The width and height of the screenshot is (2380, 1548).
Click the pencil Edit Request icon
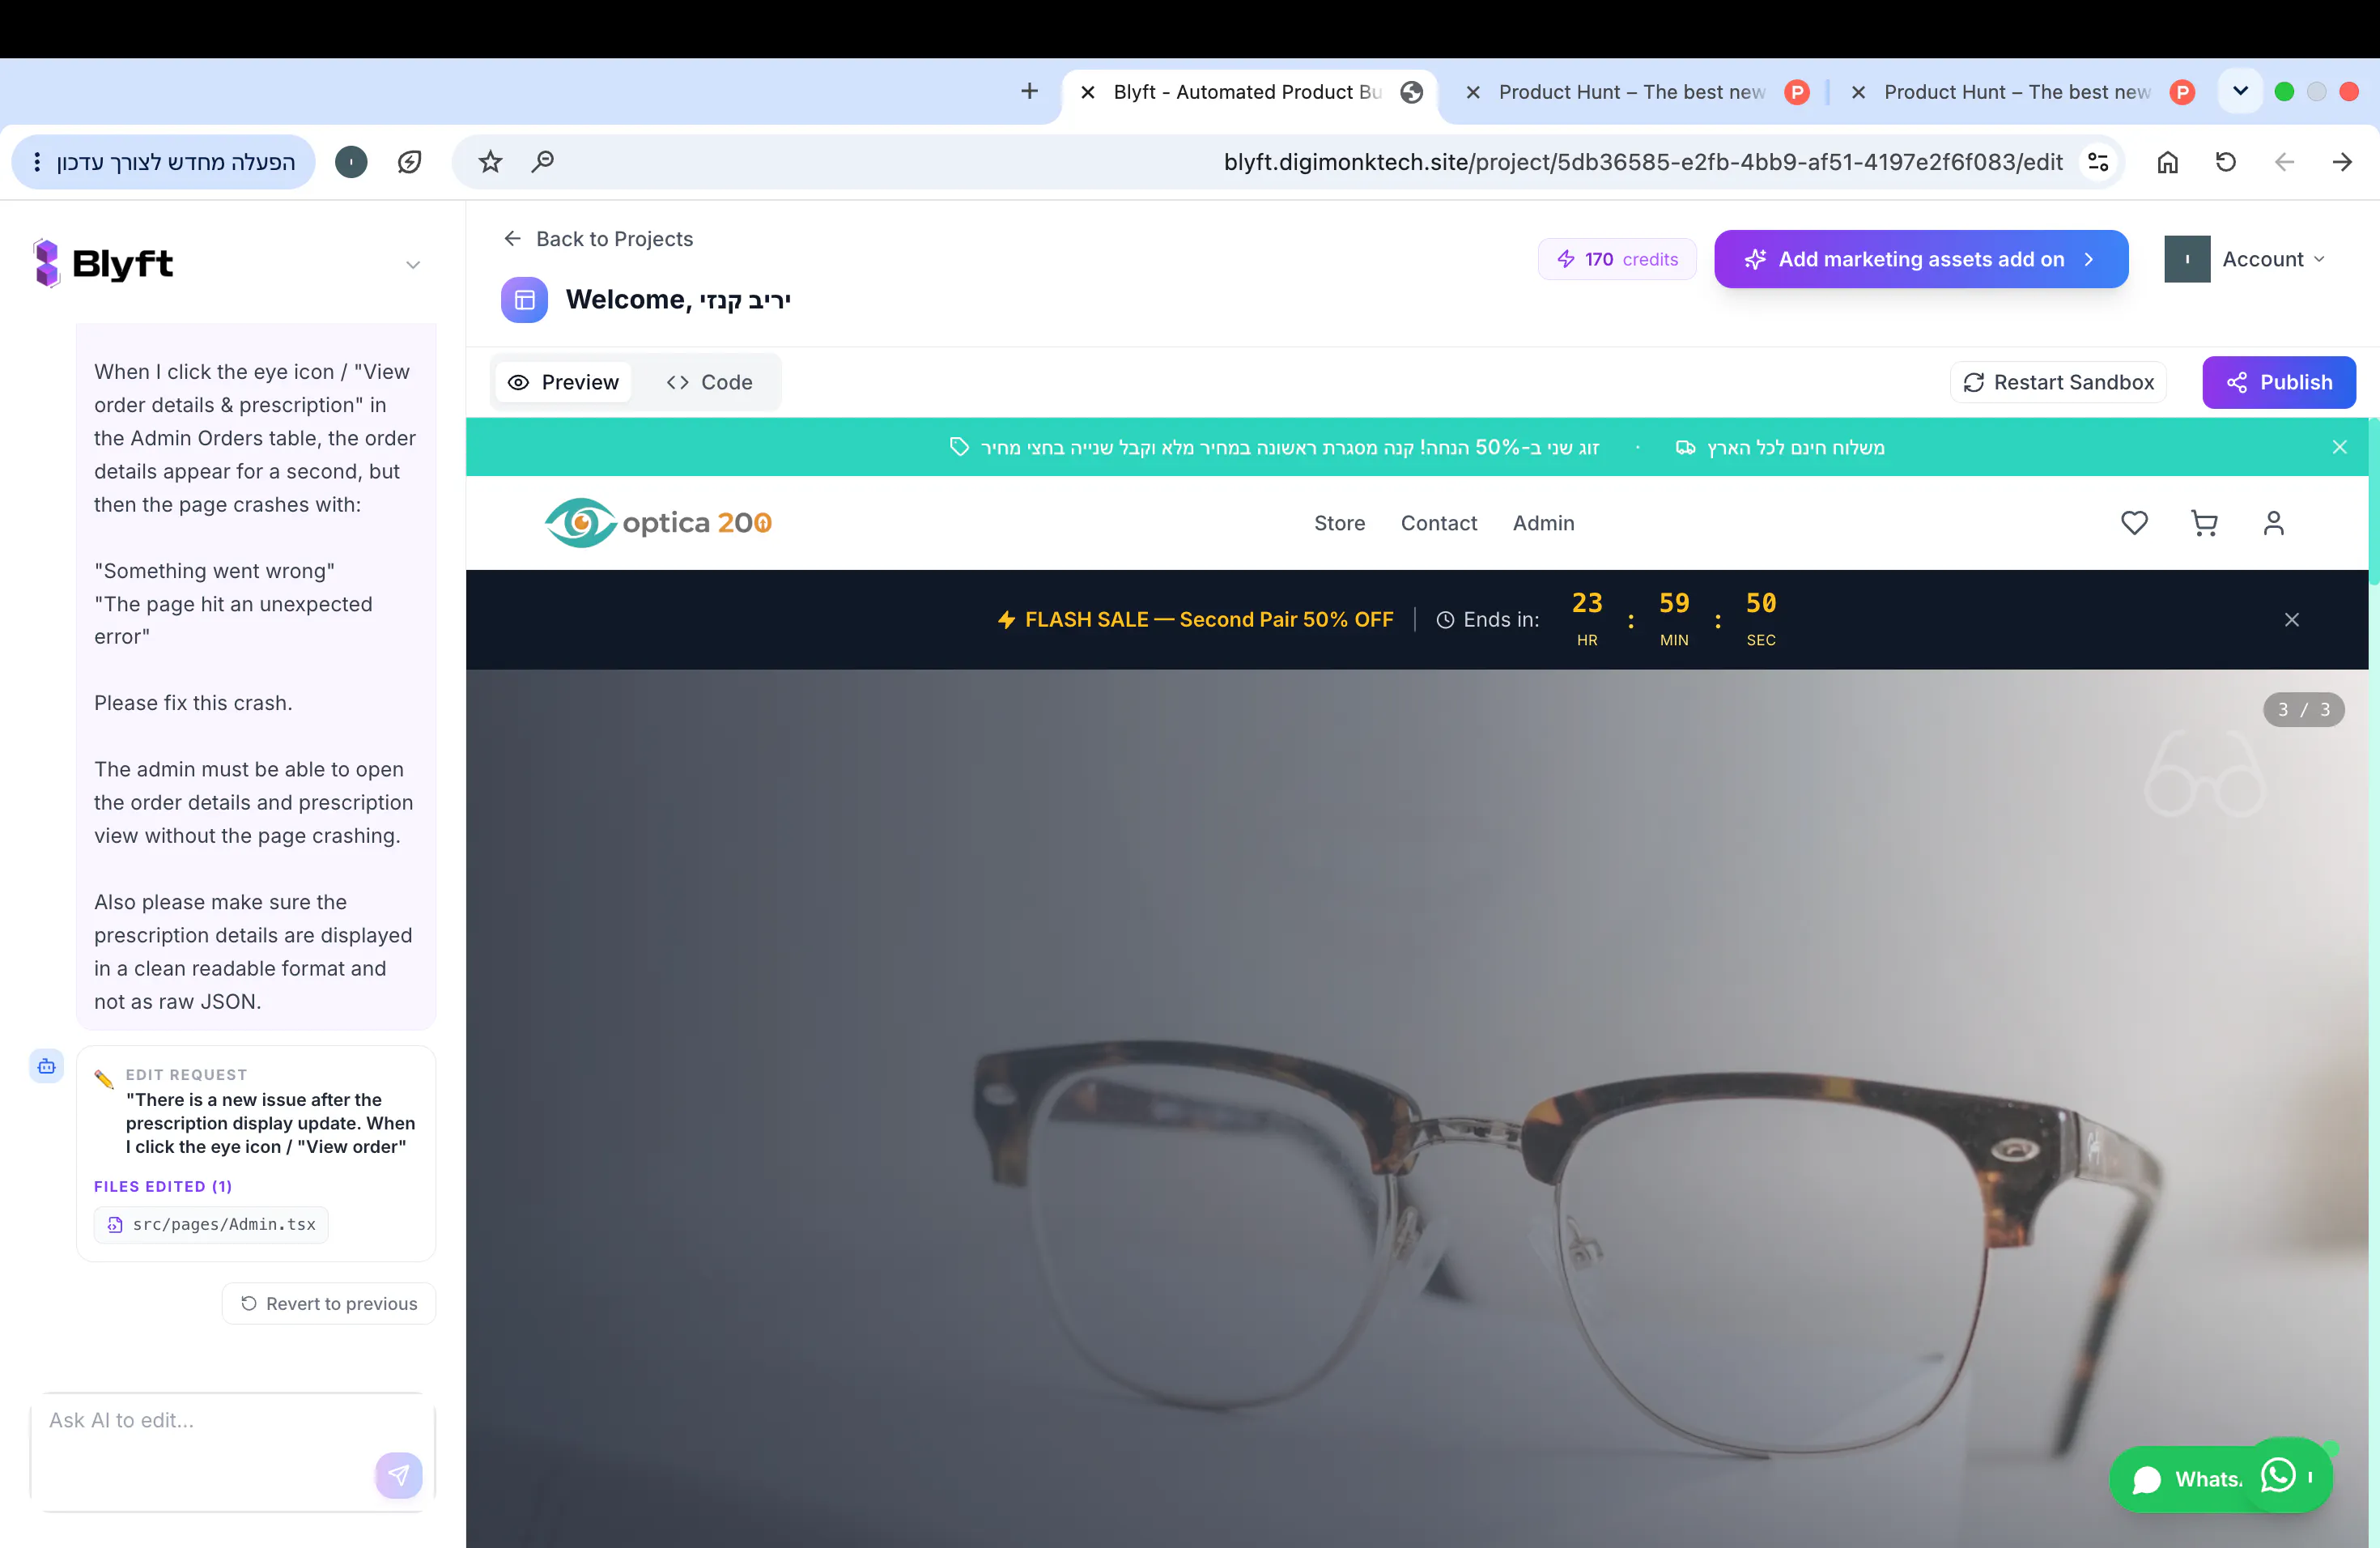[103, 1079]
